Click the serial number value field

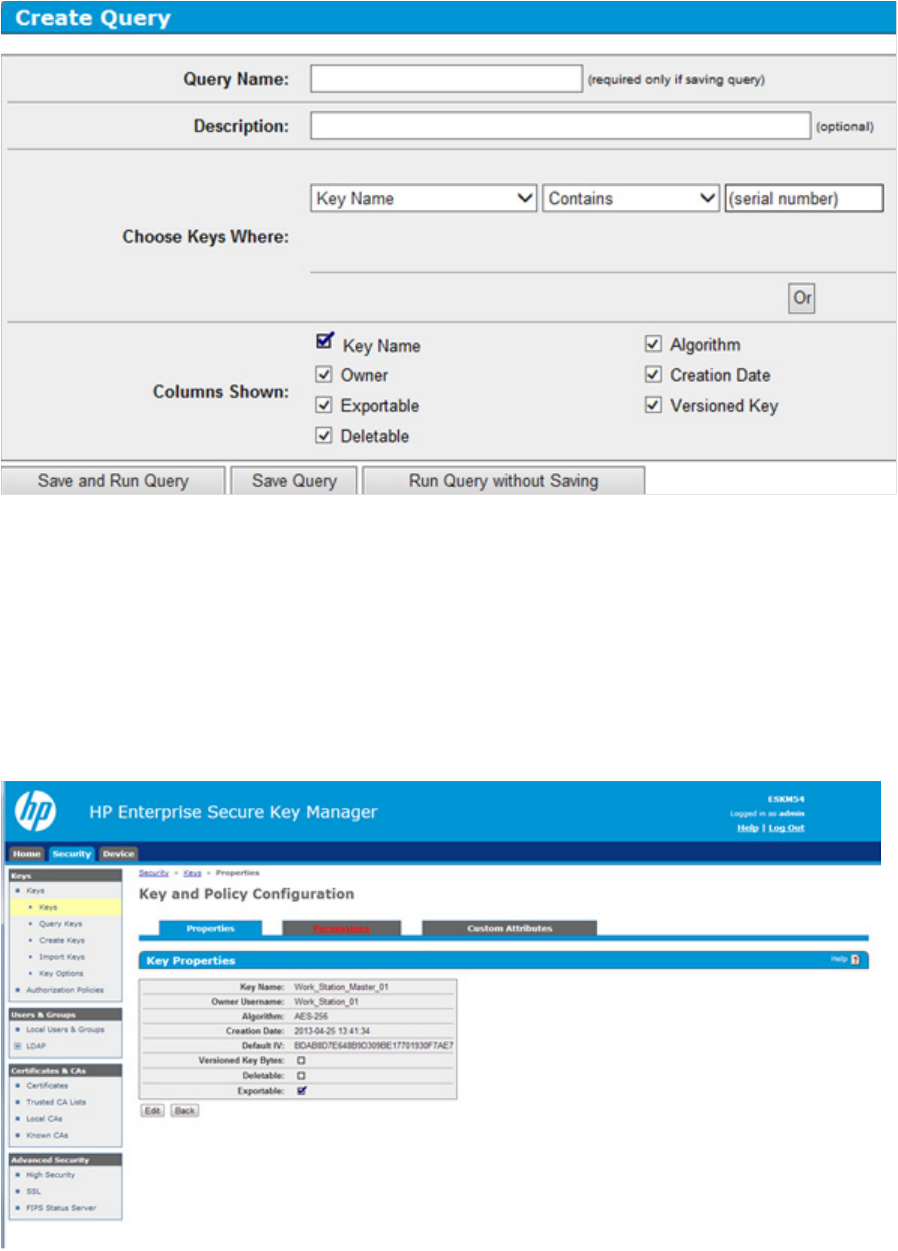804,198
